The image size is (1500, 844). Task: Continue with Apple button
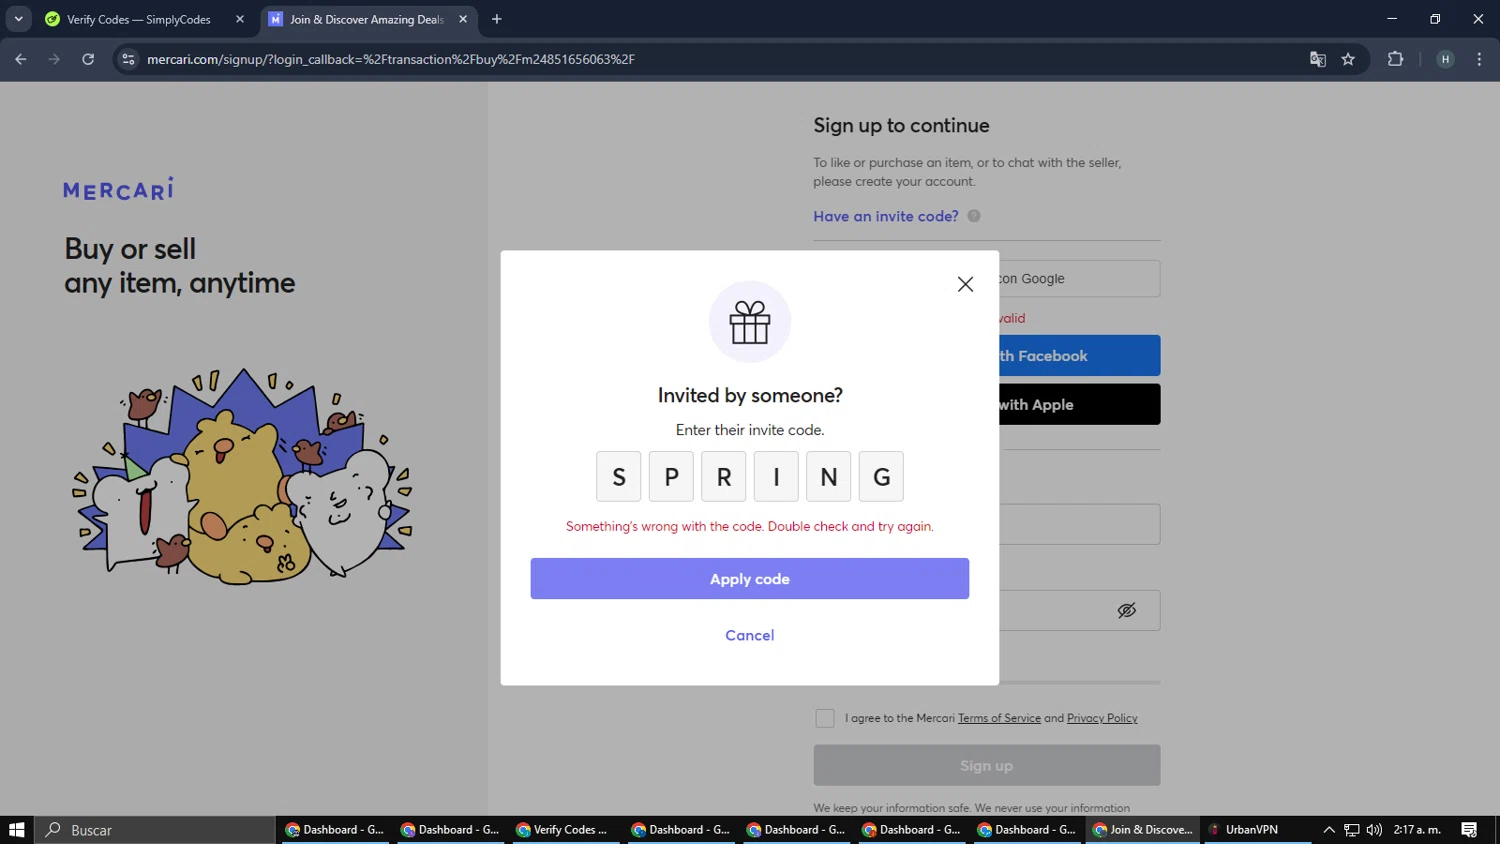[x=1079, y=405]
